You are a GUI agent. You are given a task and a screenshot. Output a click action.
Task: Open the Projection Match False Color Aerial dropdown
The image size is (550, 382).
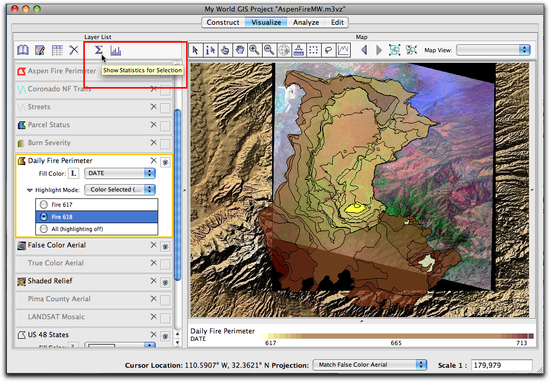tap(370, 365)
